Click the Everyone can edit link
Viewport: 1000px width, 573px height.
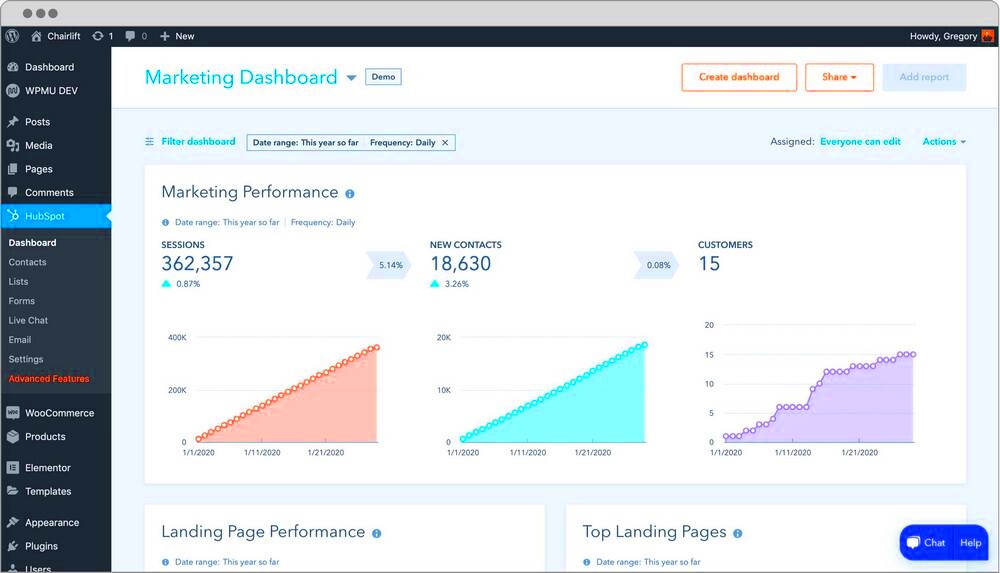(x=860, y=142)
